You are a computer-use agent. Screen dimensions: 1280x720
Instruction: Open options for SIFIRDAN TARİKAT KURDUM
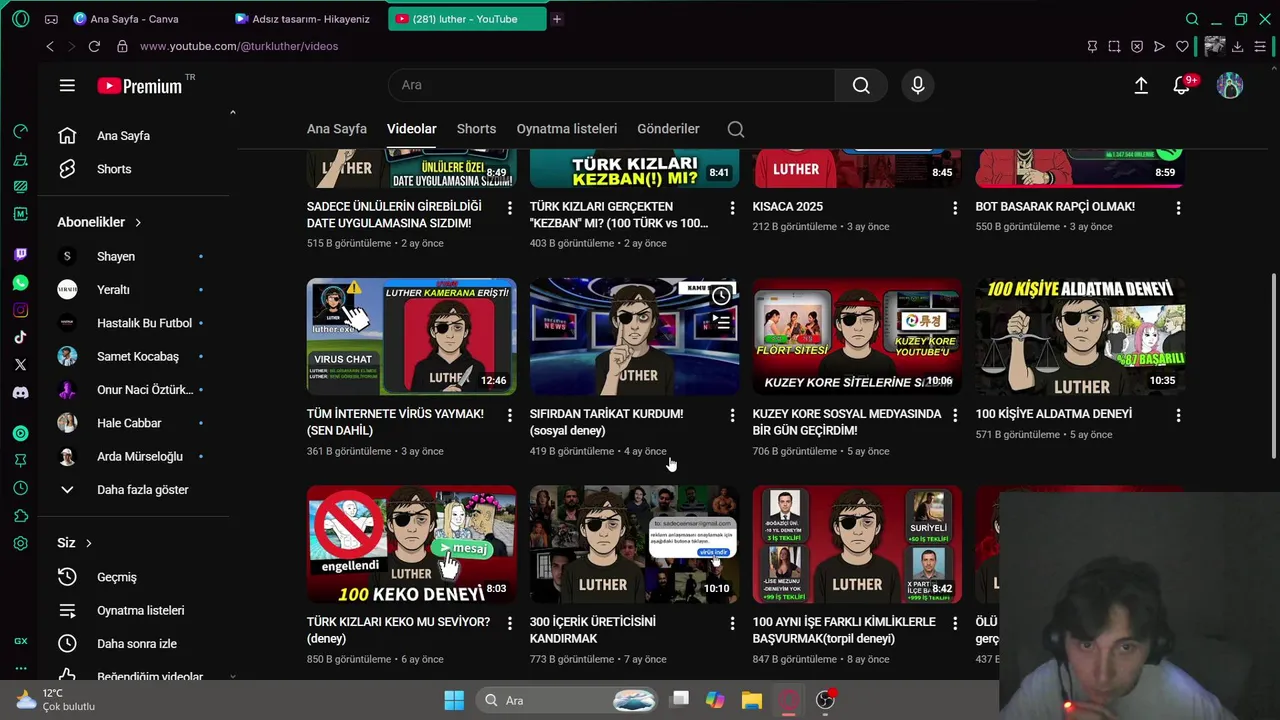tap(732, 415)
